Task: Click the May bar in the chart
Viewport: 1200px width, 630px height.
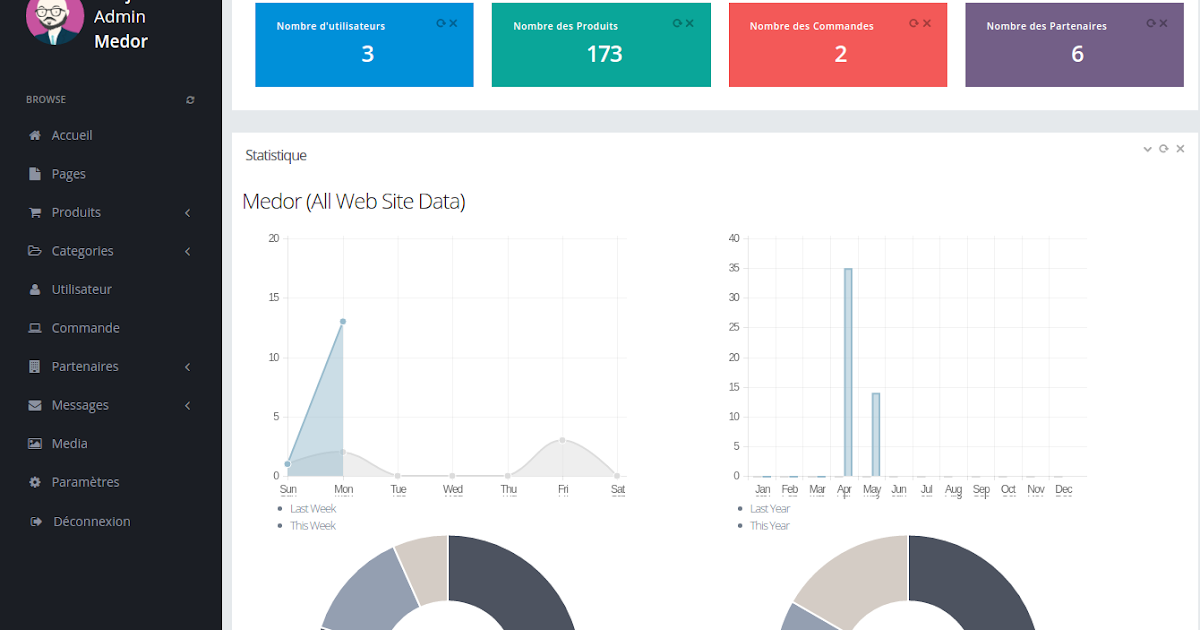Action: coord(876,435)
